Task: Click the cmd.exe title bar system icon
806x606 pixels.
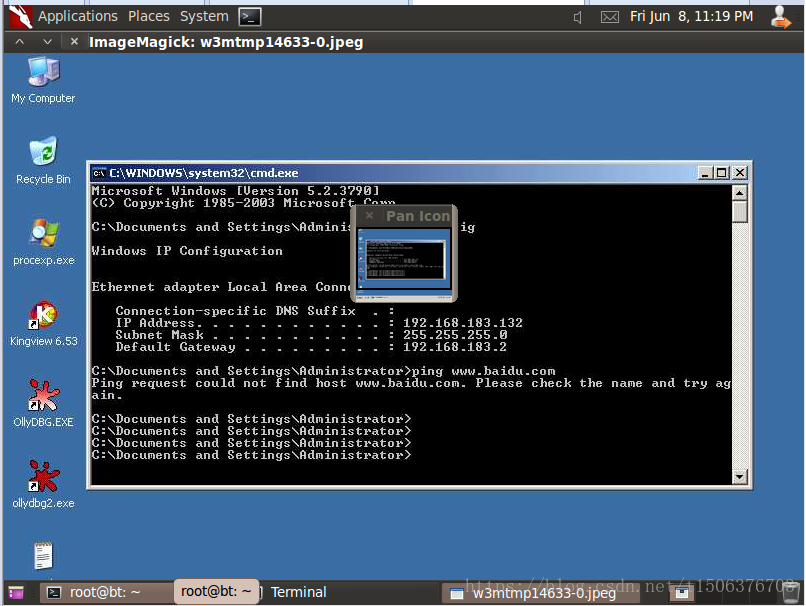Action: 99,173
